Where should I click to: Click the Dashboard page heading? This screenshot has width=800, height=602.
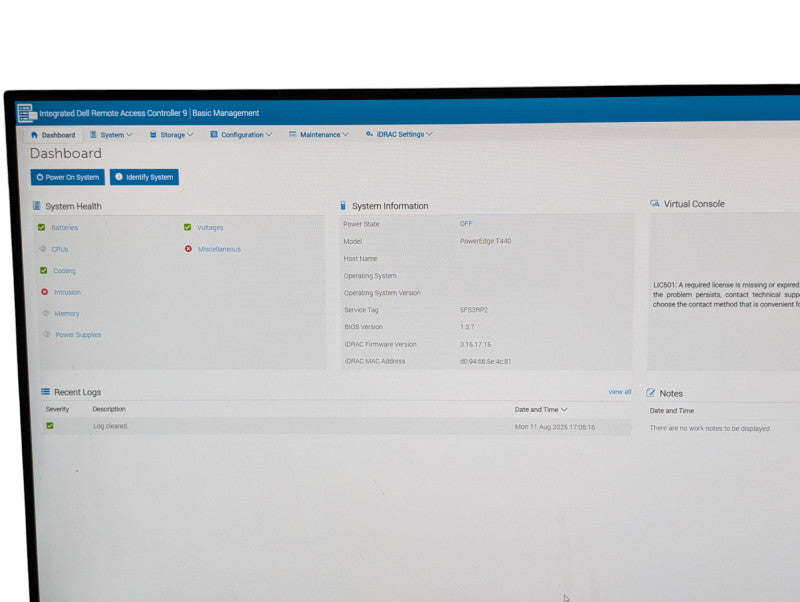[66, 153]
